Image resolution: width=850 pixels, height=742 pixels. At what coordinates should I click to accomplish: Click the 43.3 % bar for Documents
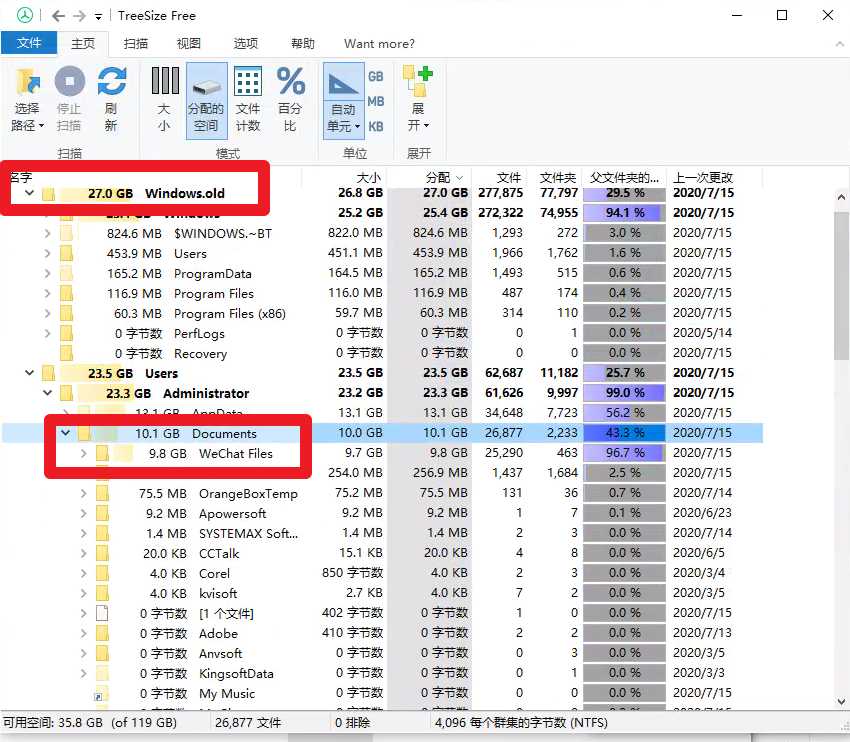[x=624, y=433]
